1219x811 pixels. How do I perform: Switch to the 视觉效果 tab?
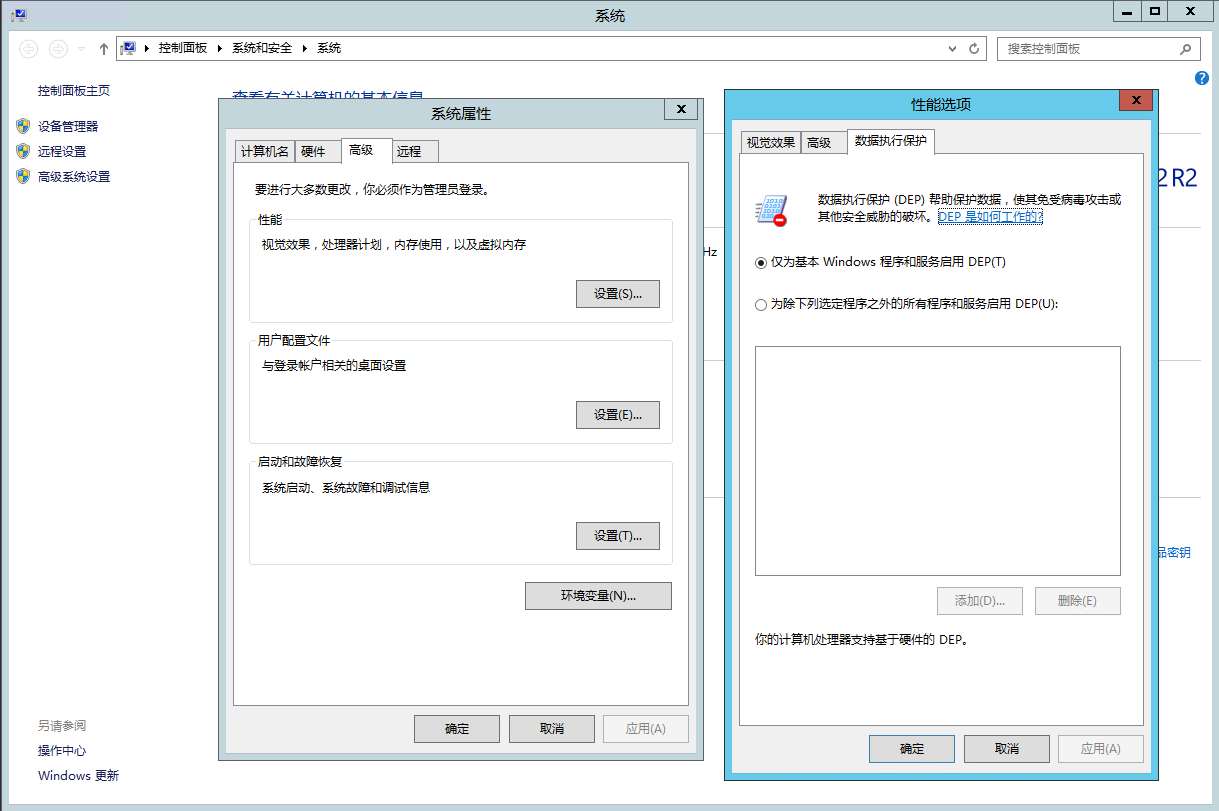pyautogui.click(x=770, y=142)
